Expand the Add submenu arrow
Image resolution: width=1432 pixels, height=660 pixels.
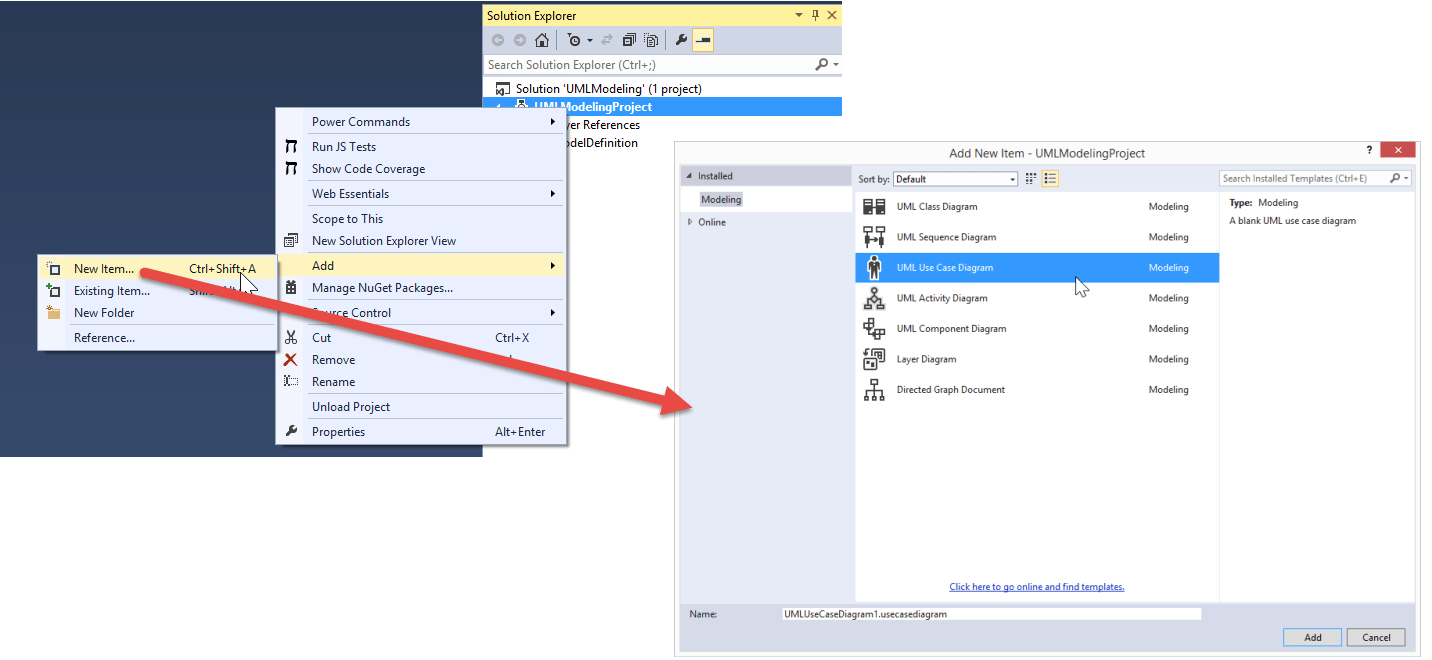553,266
